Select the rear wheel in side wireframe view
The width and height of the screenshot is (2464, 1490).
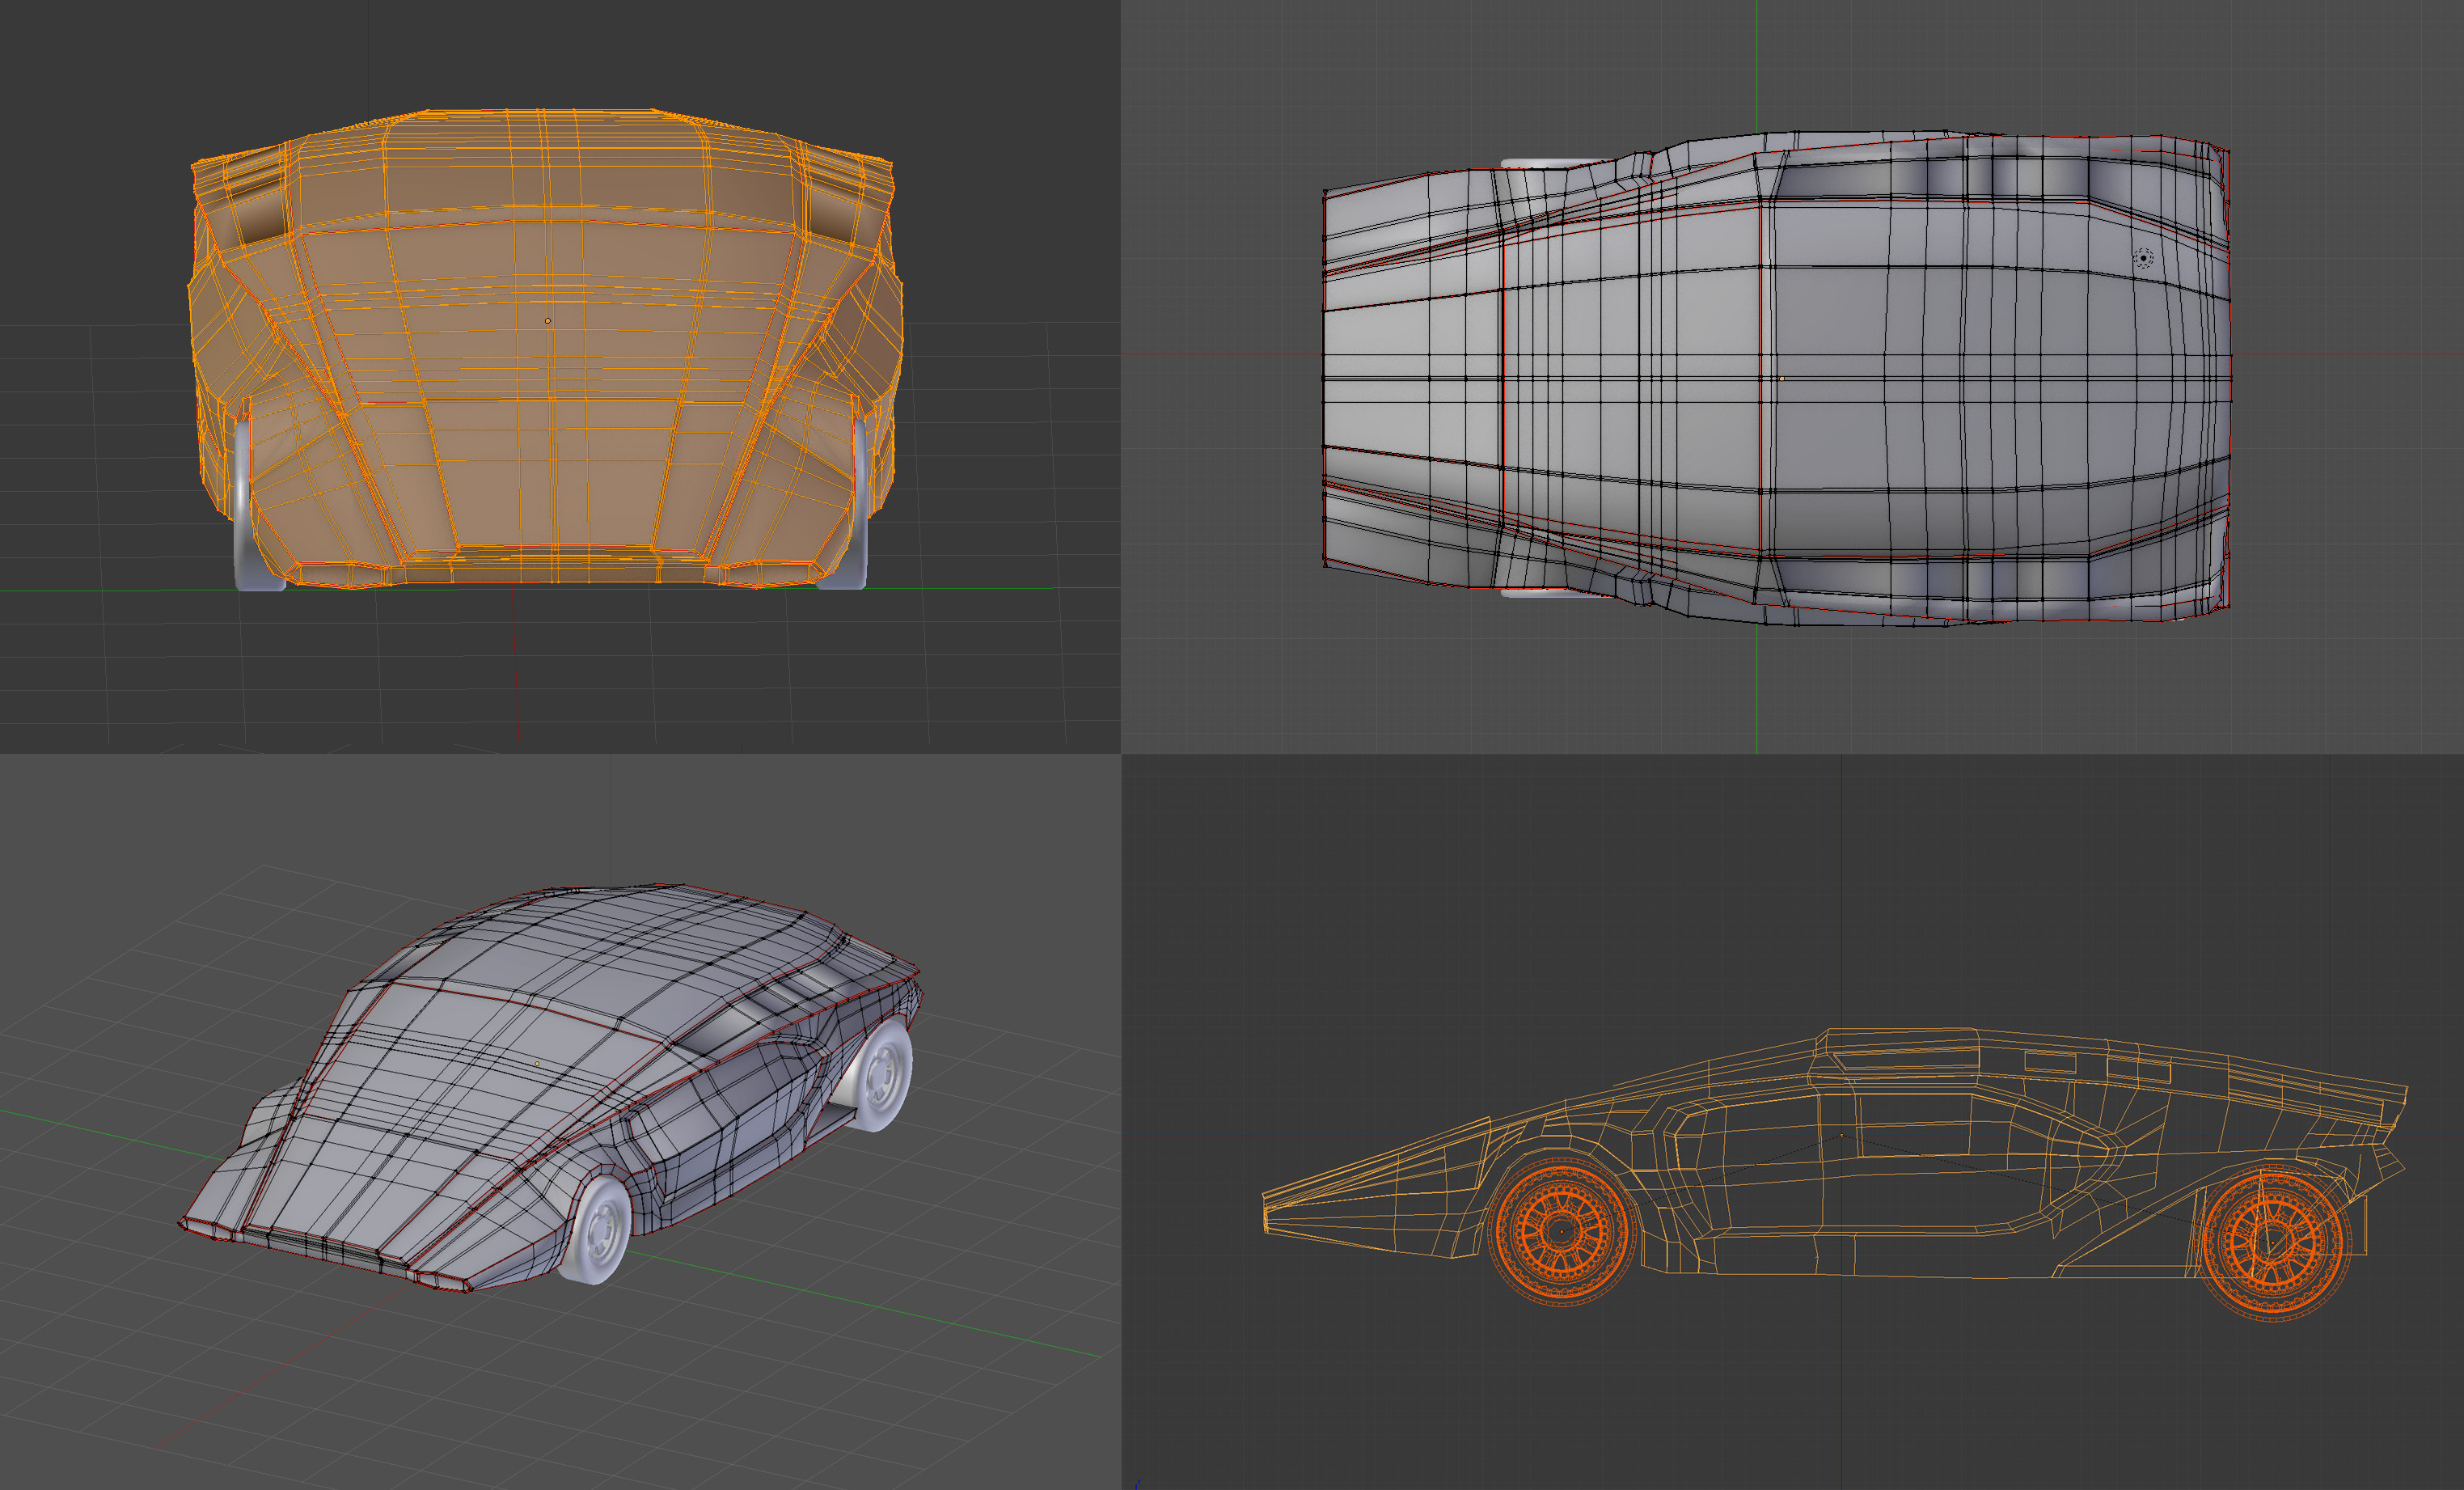coord(2273,1243)
